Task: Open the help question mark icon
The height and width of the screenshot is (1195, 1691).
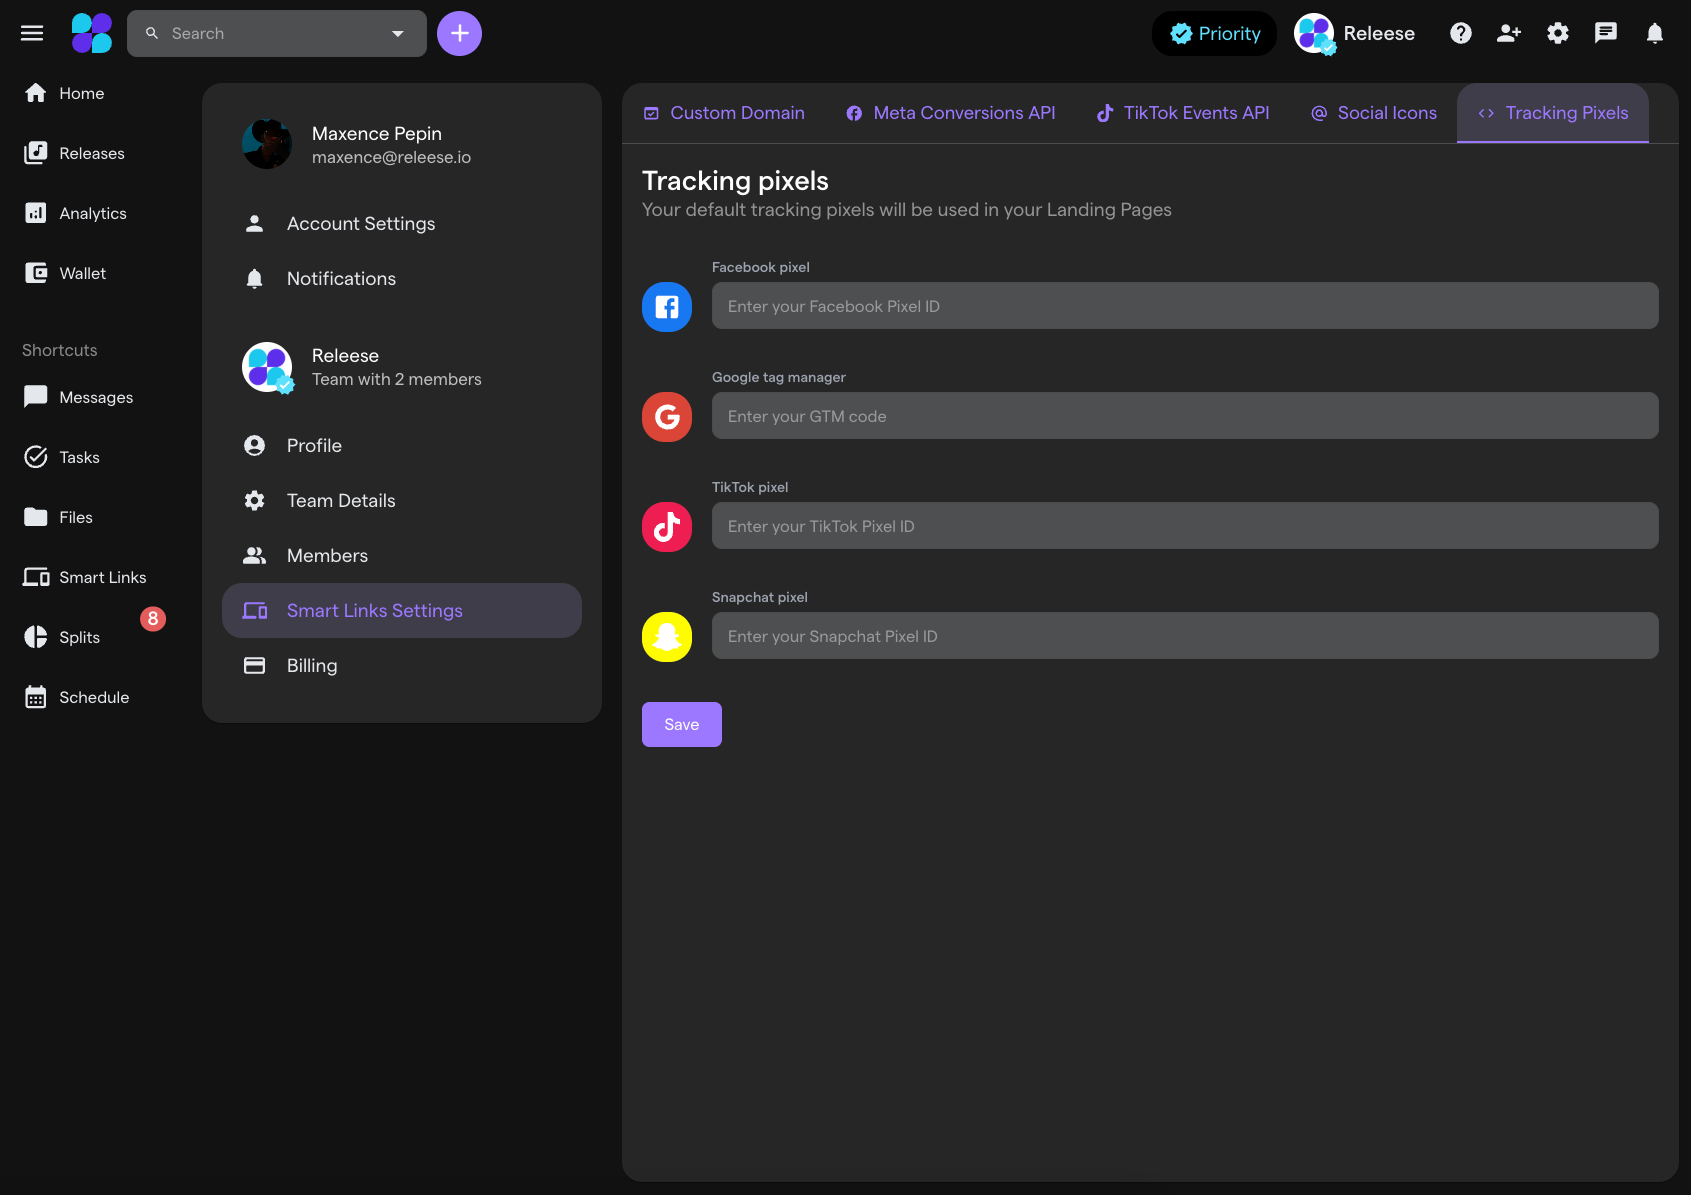Action: 1460,33
